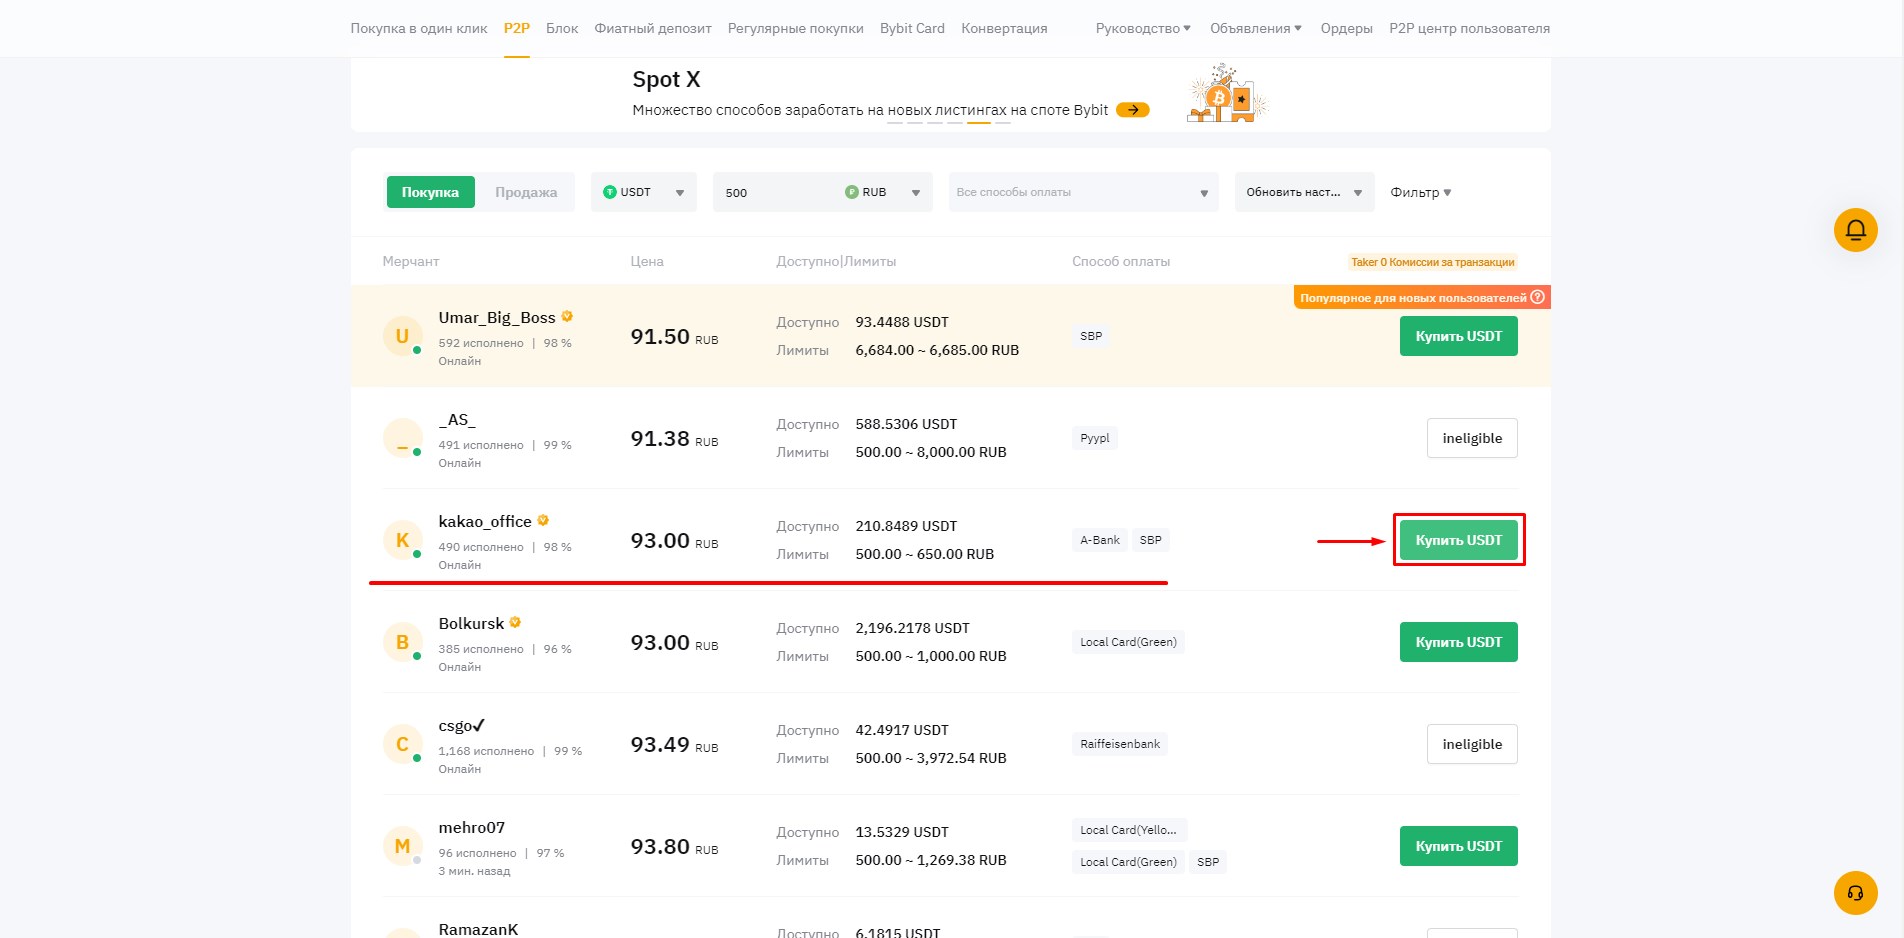This screenshot has height=938, width=1904.
Task: Go to the Конвертация tab
Action: pos(1004,28)
